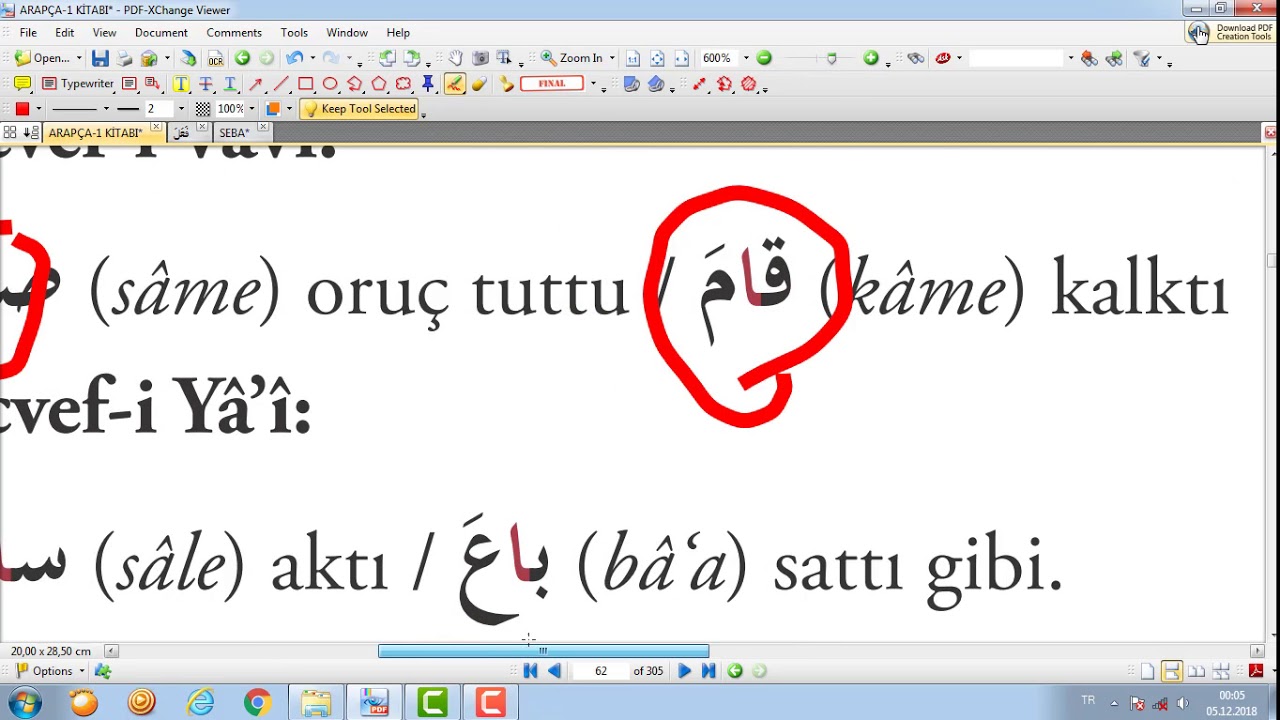This screenshot has height=720, width=1280.
Task: Go to the next page
Action: pyautogui.click(x=684, y=671)
